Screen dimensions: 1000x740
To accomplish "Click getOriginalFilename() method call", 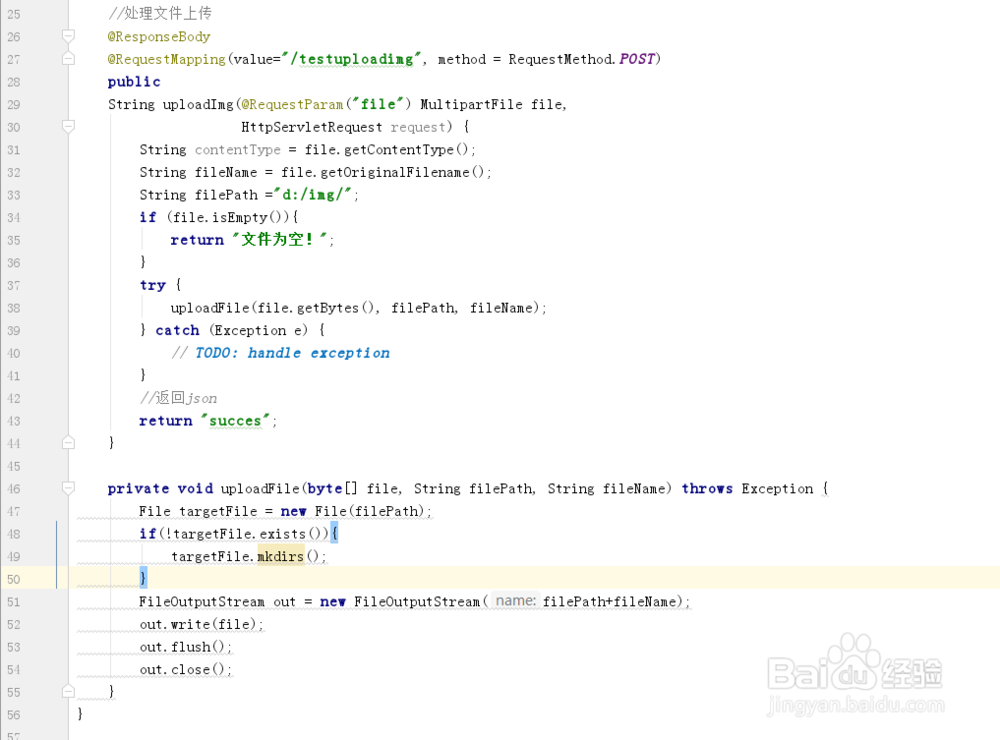I will pyautogui.click(x=402, y=172).
